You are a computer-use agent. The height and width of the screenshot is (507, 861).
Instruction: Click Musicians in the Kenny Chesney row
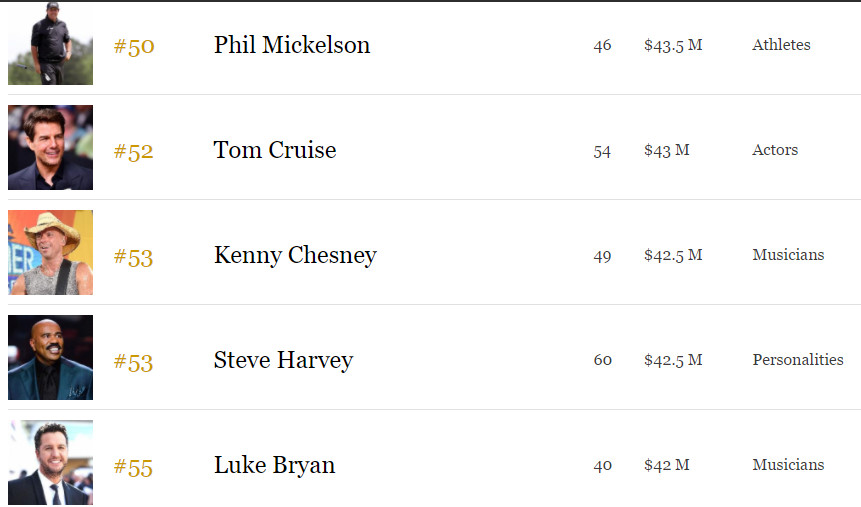coord(788,254)
